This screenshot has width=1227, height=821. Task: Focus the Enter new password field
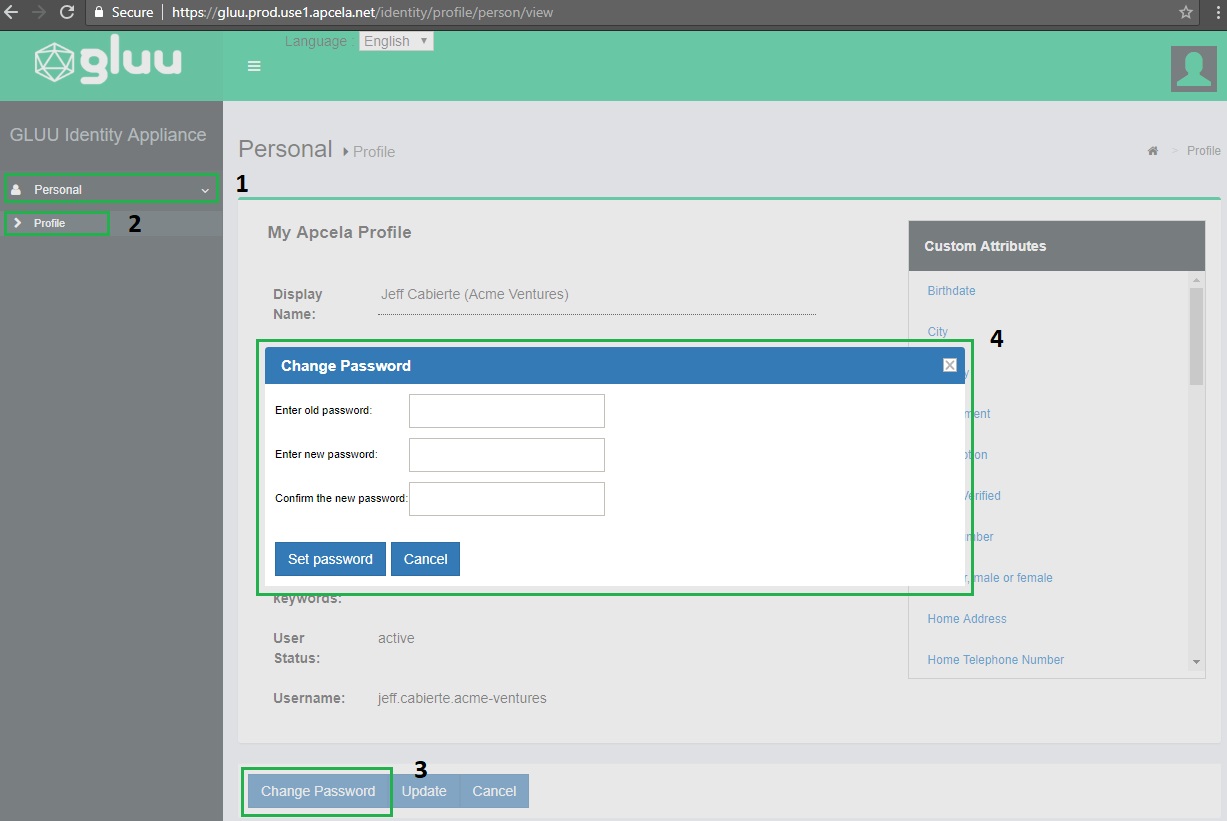pos(507,455)
